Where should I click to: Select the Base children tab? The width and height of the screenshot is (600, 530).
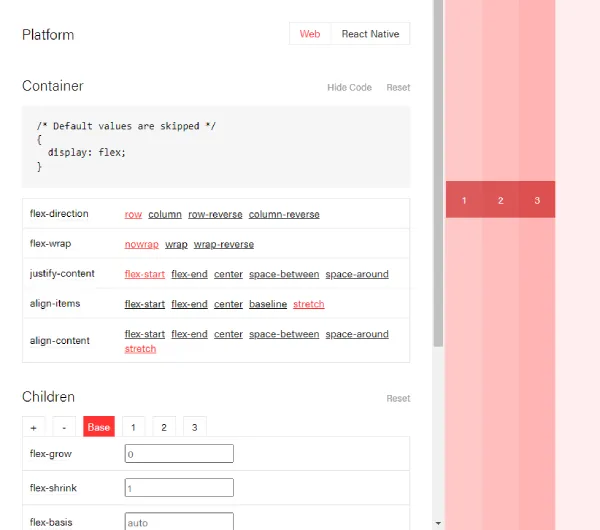click(99, 427)
